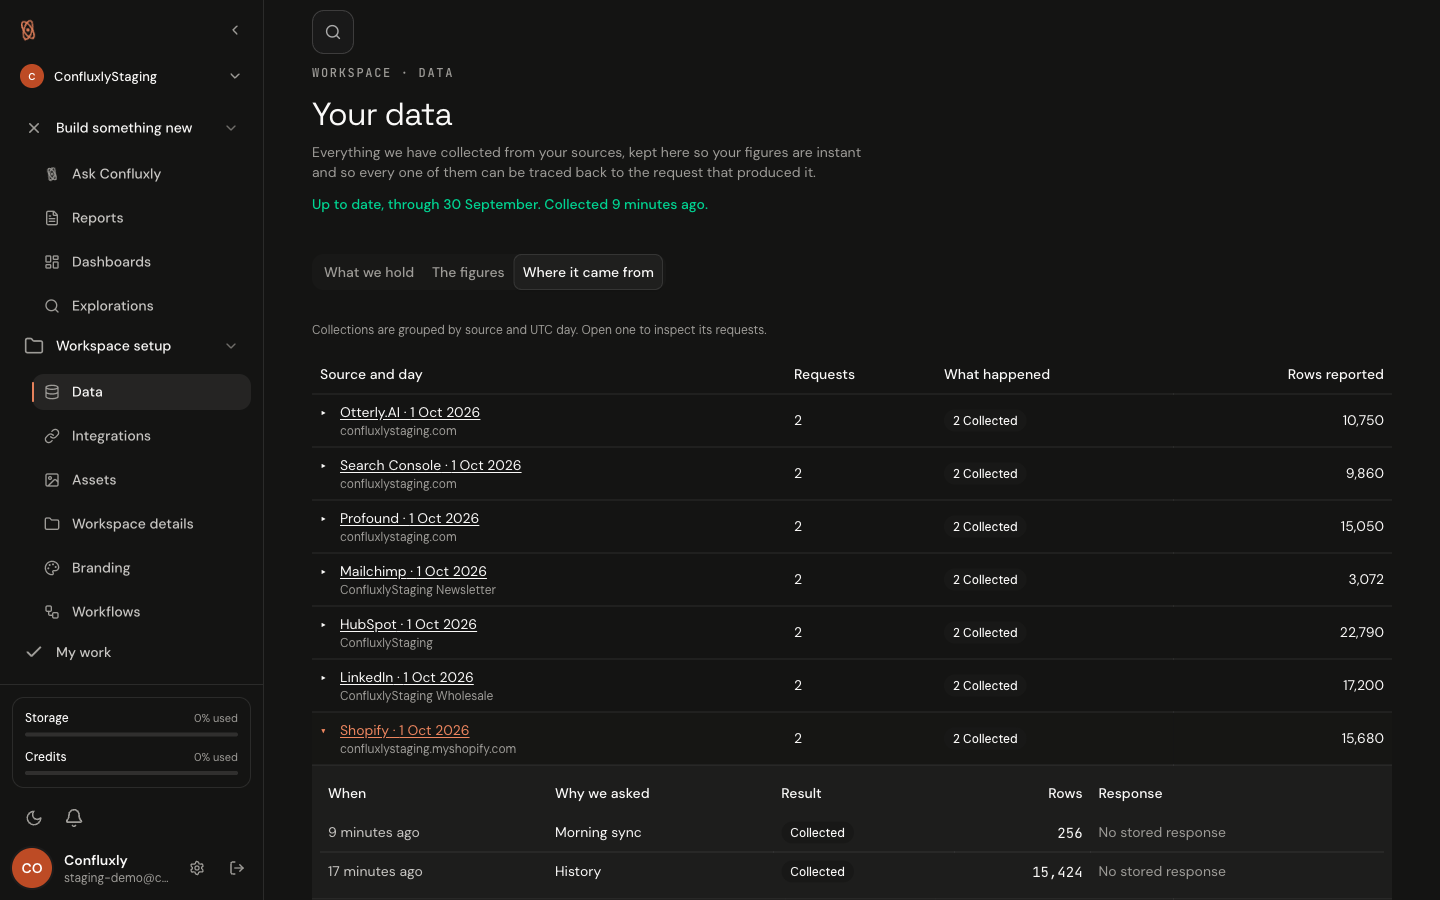Open Dashboards from the sidebar
Image resolution: width=1440 pixels, height=900 pixels.
[141, 262]
